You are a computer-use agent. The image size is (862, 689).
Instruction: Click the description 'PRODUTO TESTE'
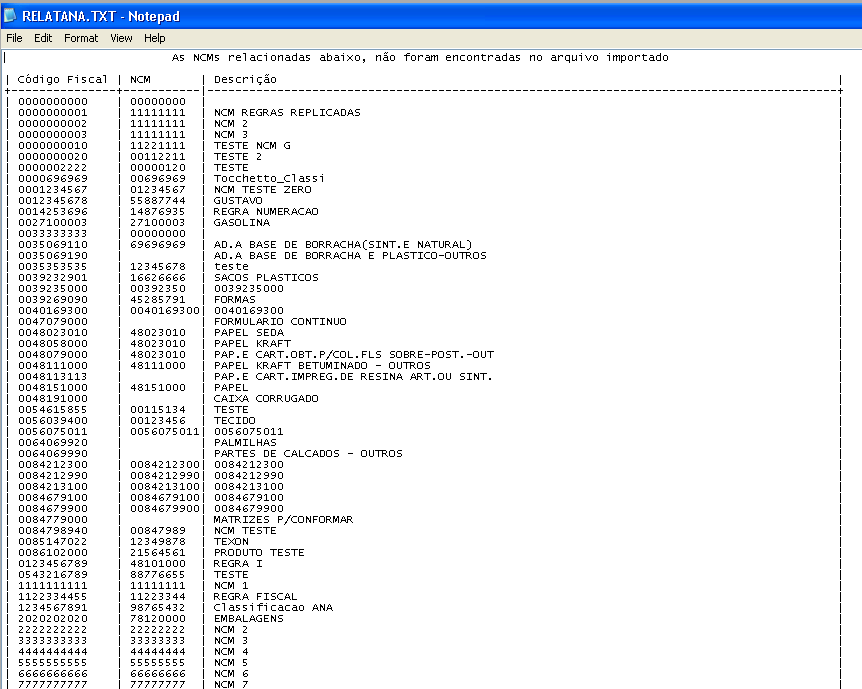pyautogui.click(x=259, y=552)
